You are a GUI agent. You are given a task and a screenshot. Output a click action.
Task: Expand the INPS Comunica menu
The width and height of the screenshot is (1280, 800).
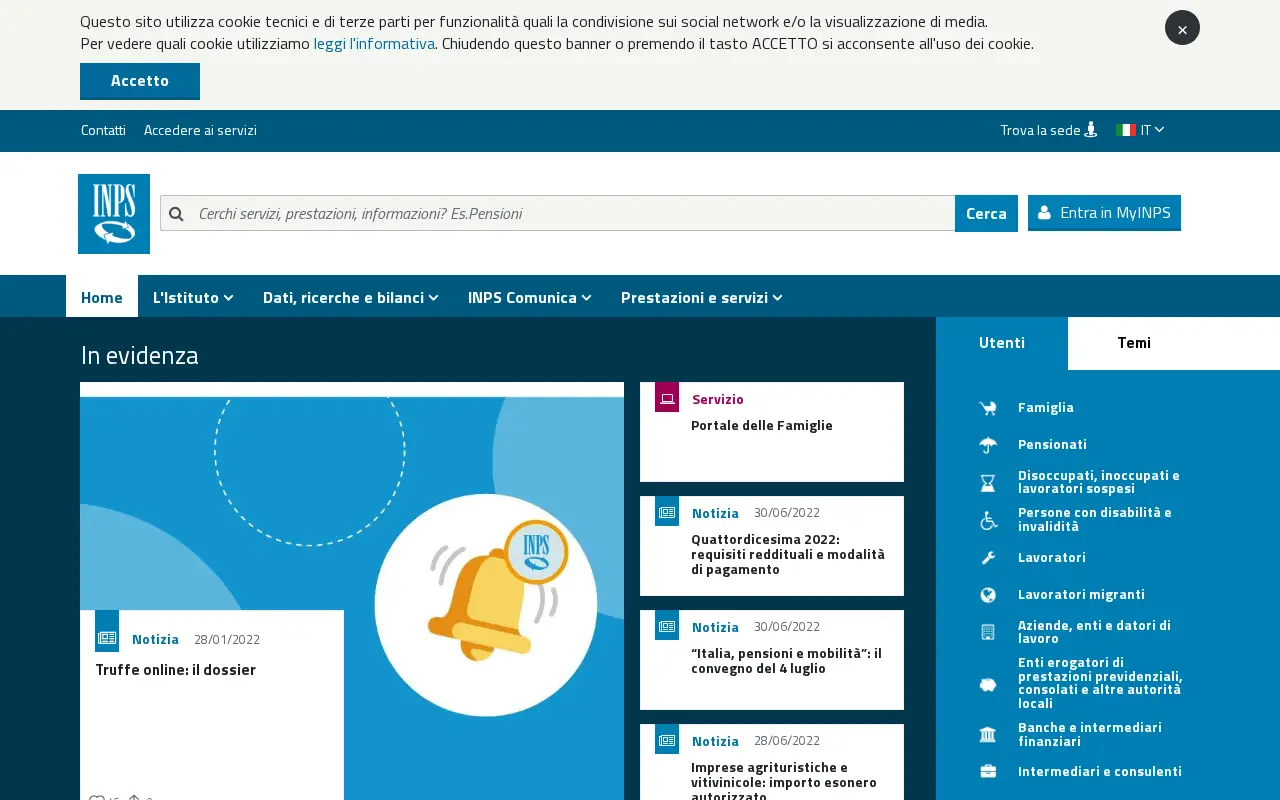point(530,297)
